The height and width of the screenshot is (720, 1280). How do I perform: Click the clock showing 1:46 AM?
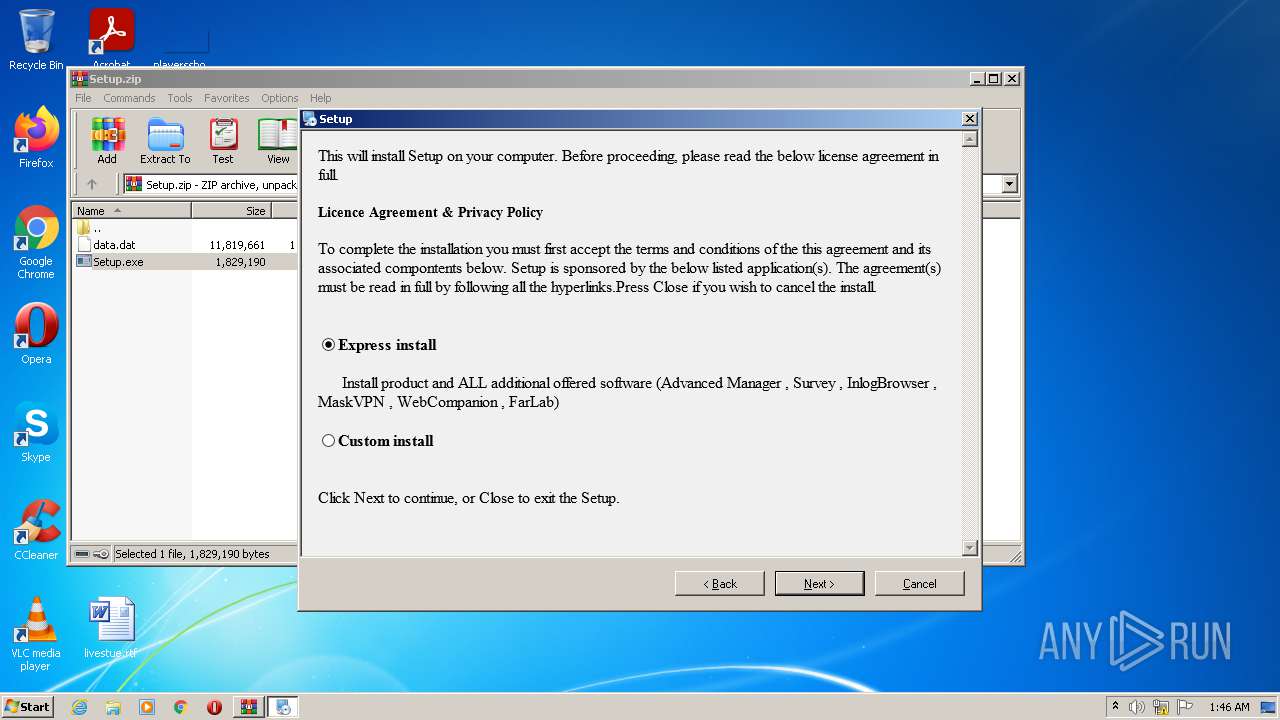pyautogui.click(x=1229, y=707)
